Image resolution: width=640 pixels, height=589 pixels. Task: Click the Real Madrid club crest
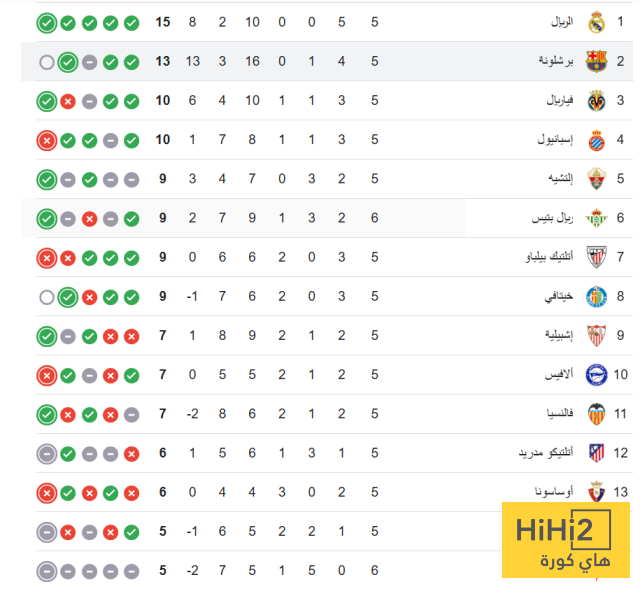click(x=596, y=22)
